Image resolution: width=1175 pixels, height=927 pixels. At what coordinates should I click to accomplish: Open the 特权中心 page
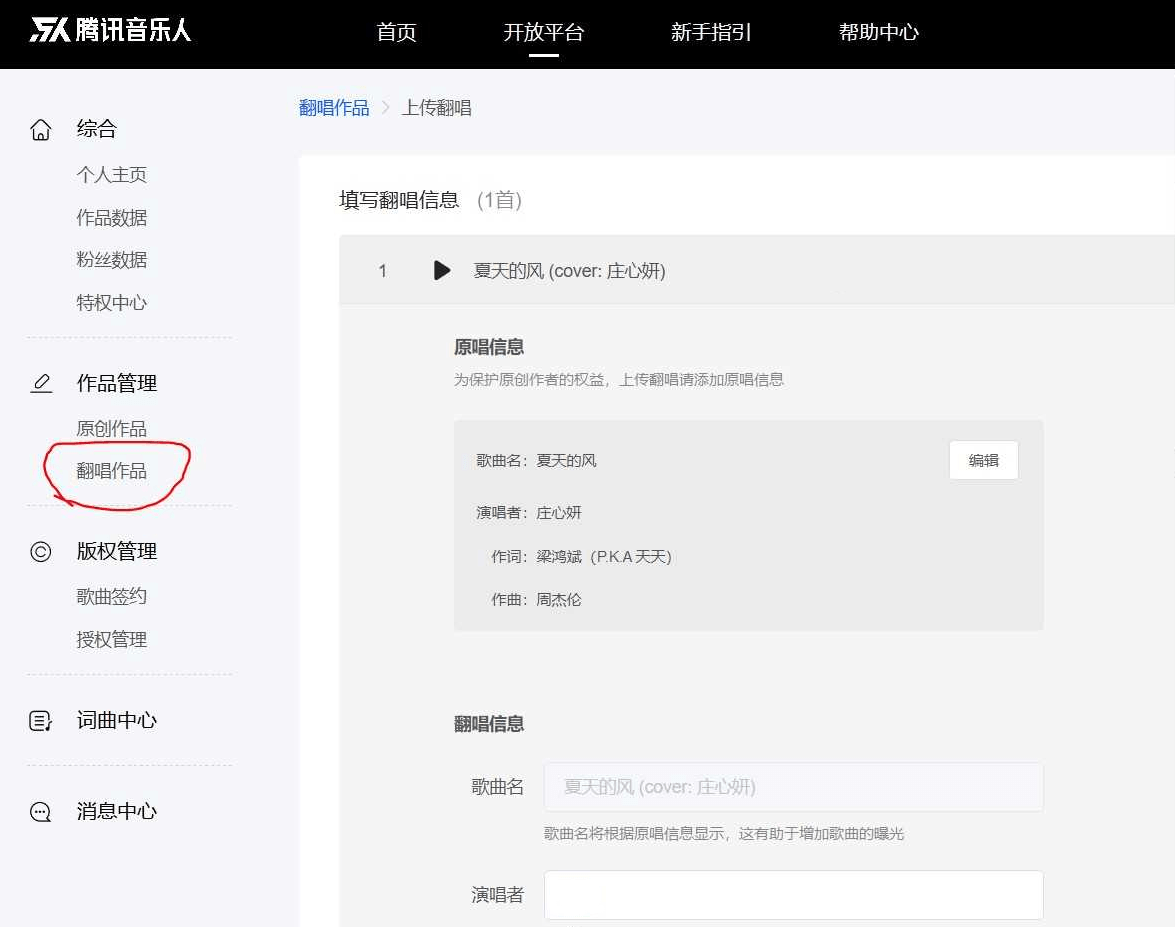(x=111, y=303)
